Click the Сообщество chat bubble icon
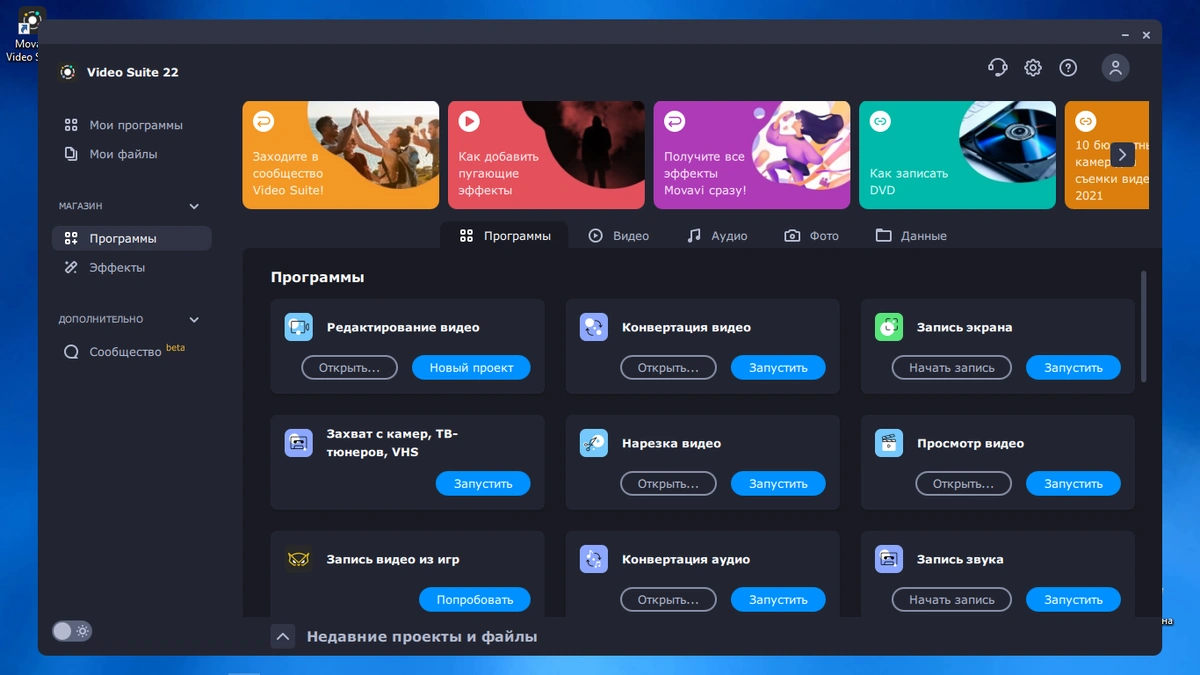Screen dimensions: 1200x675 pyautogui.click(x=71, y=352)
